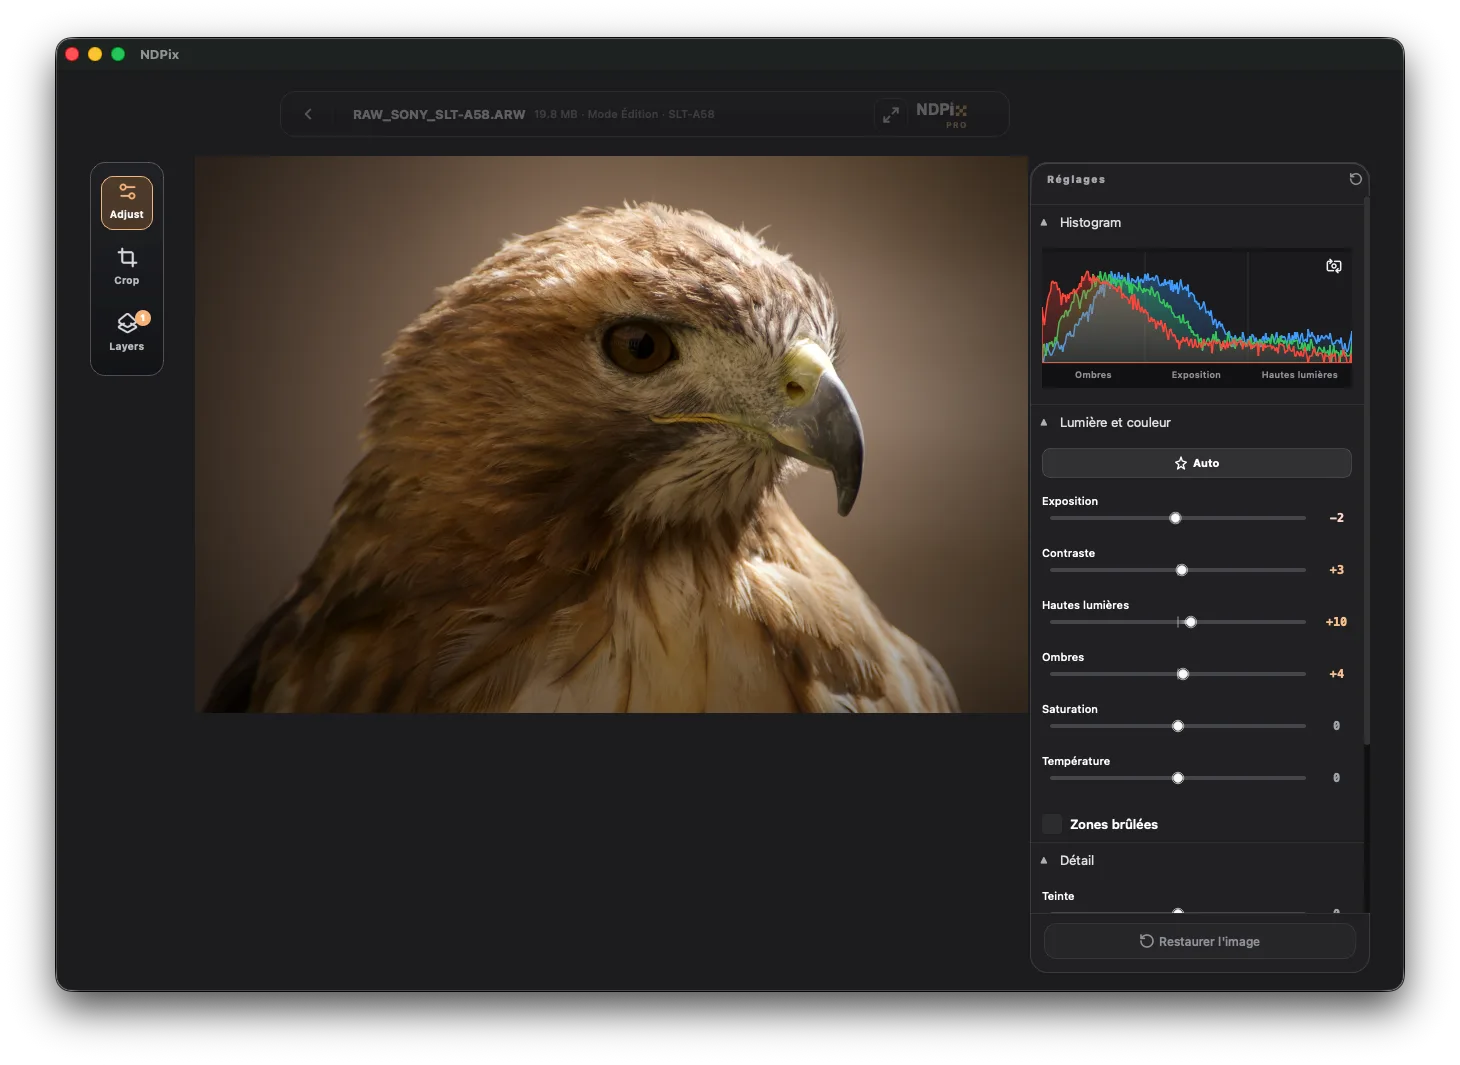Screen dimensions: 1460x1065
Task: Click the NDPix PRO logo
Action: (x=942, y=114)
